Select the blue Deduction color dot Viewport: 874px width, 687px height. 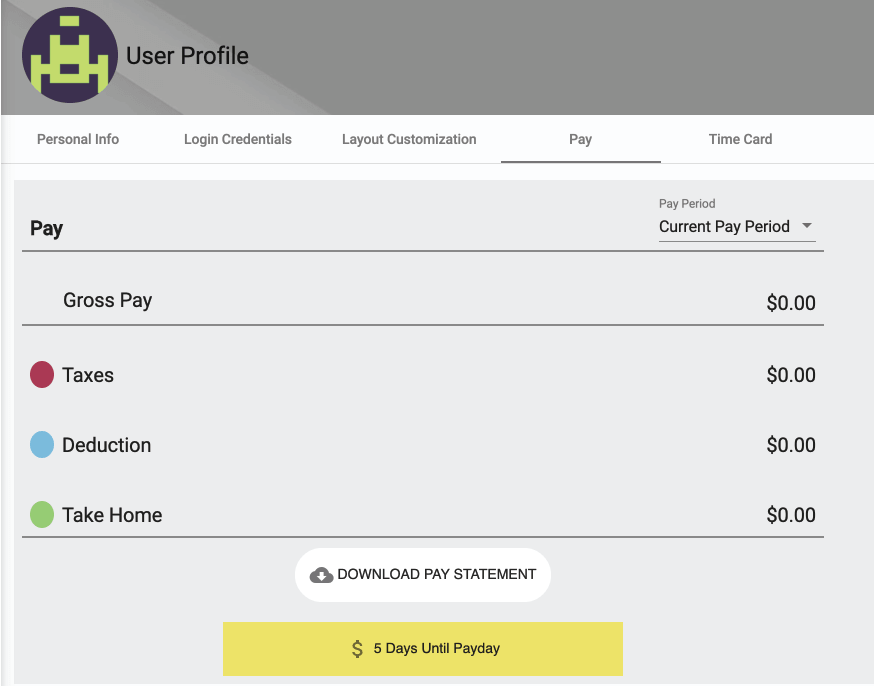(42, 445)
